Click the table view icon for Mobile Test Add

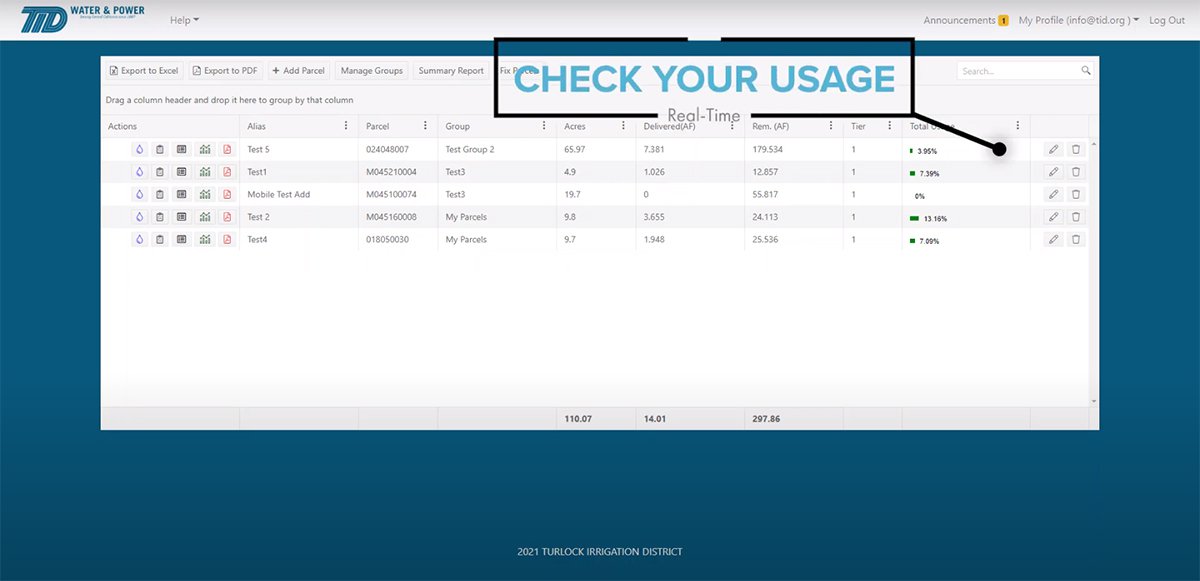181,194
